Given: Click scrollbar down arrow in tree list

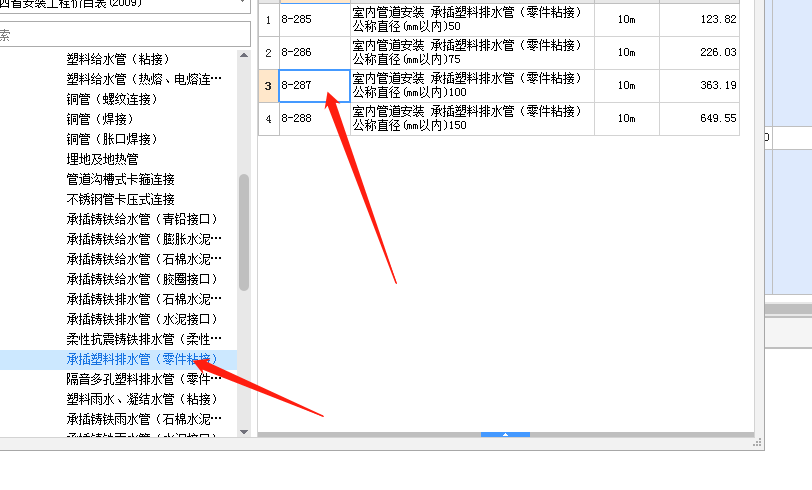Looking at the screenshot, I should pyautogui.click(x=244, y=431).
